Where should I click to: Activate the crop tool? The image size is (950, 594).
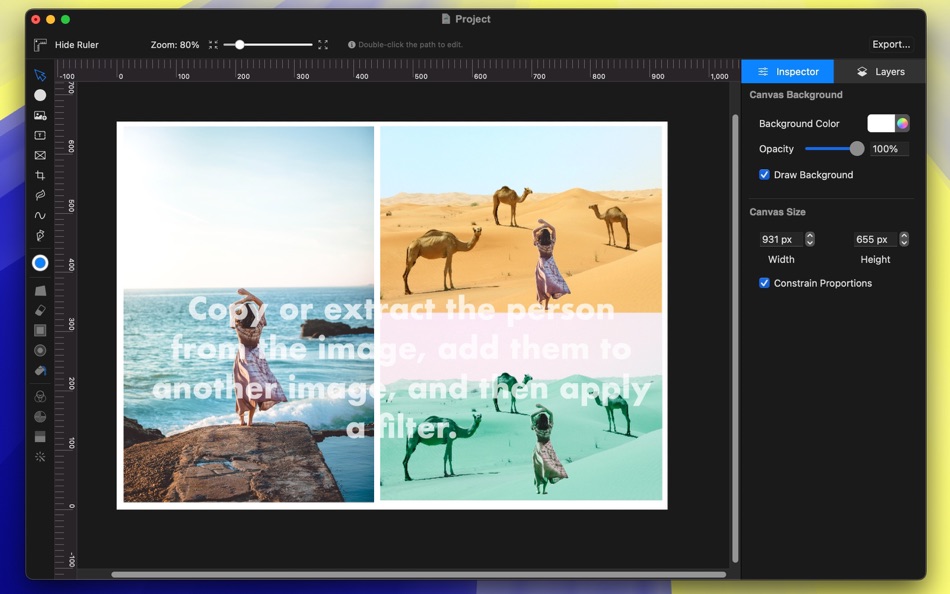pos(40,175)
